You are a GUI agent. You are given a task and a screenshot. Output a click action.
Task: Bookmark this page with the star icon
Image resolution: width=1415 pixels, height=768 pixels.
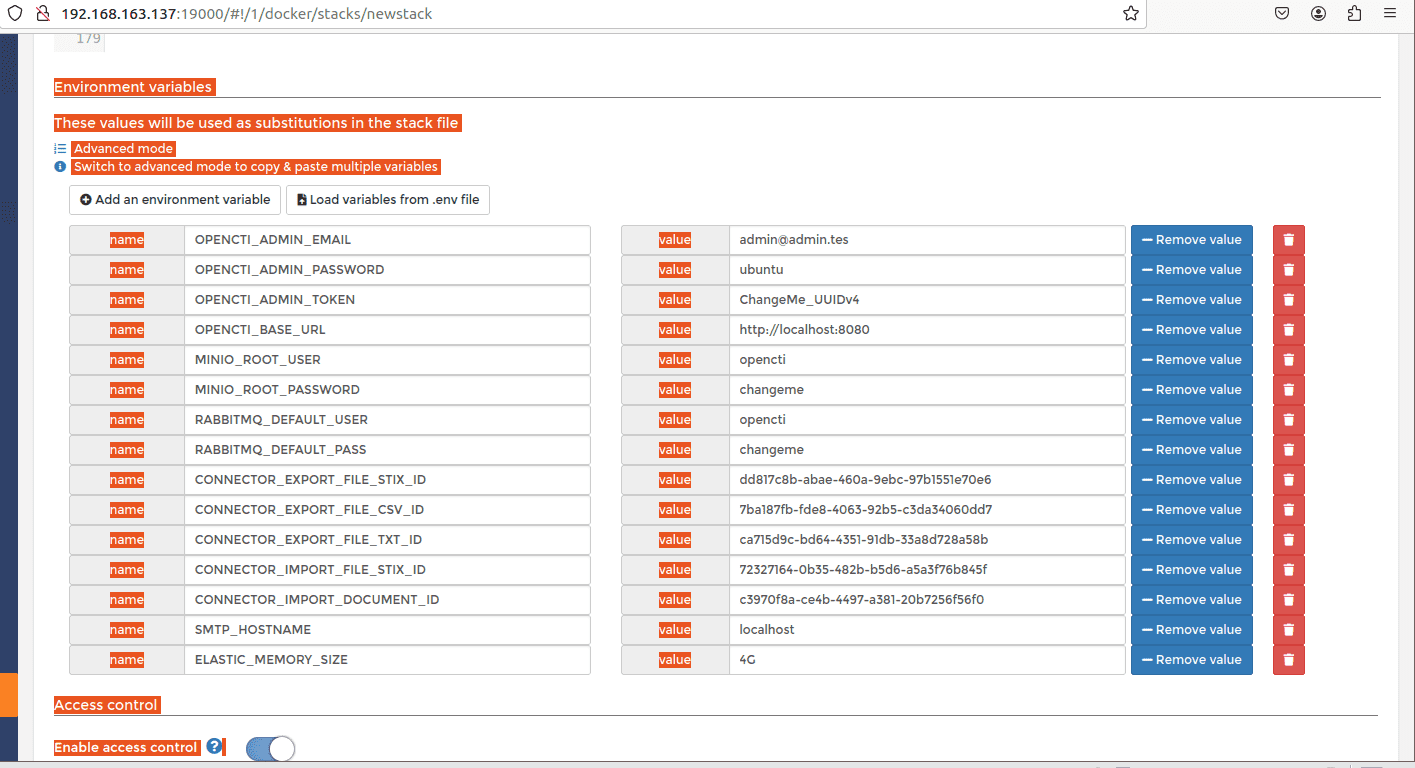(1131, 14)
